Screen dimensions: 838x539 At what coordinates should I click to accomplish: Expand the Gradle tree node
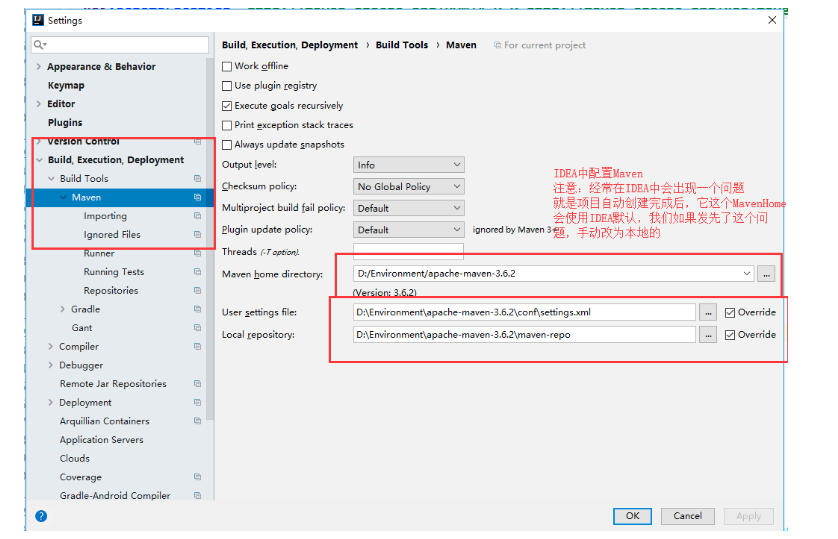(63, 309)
